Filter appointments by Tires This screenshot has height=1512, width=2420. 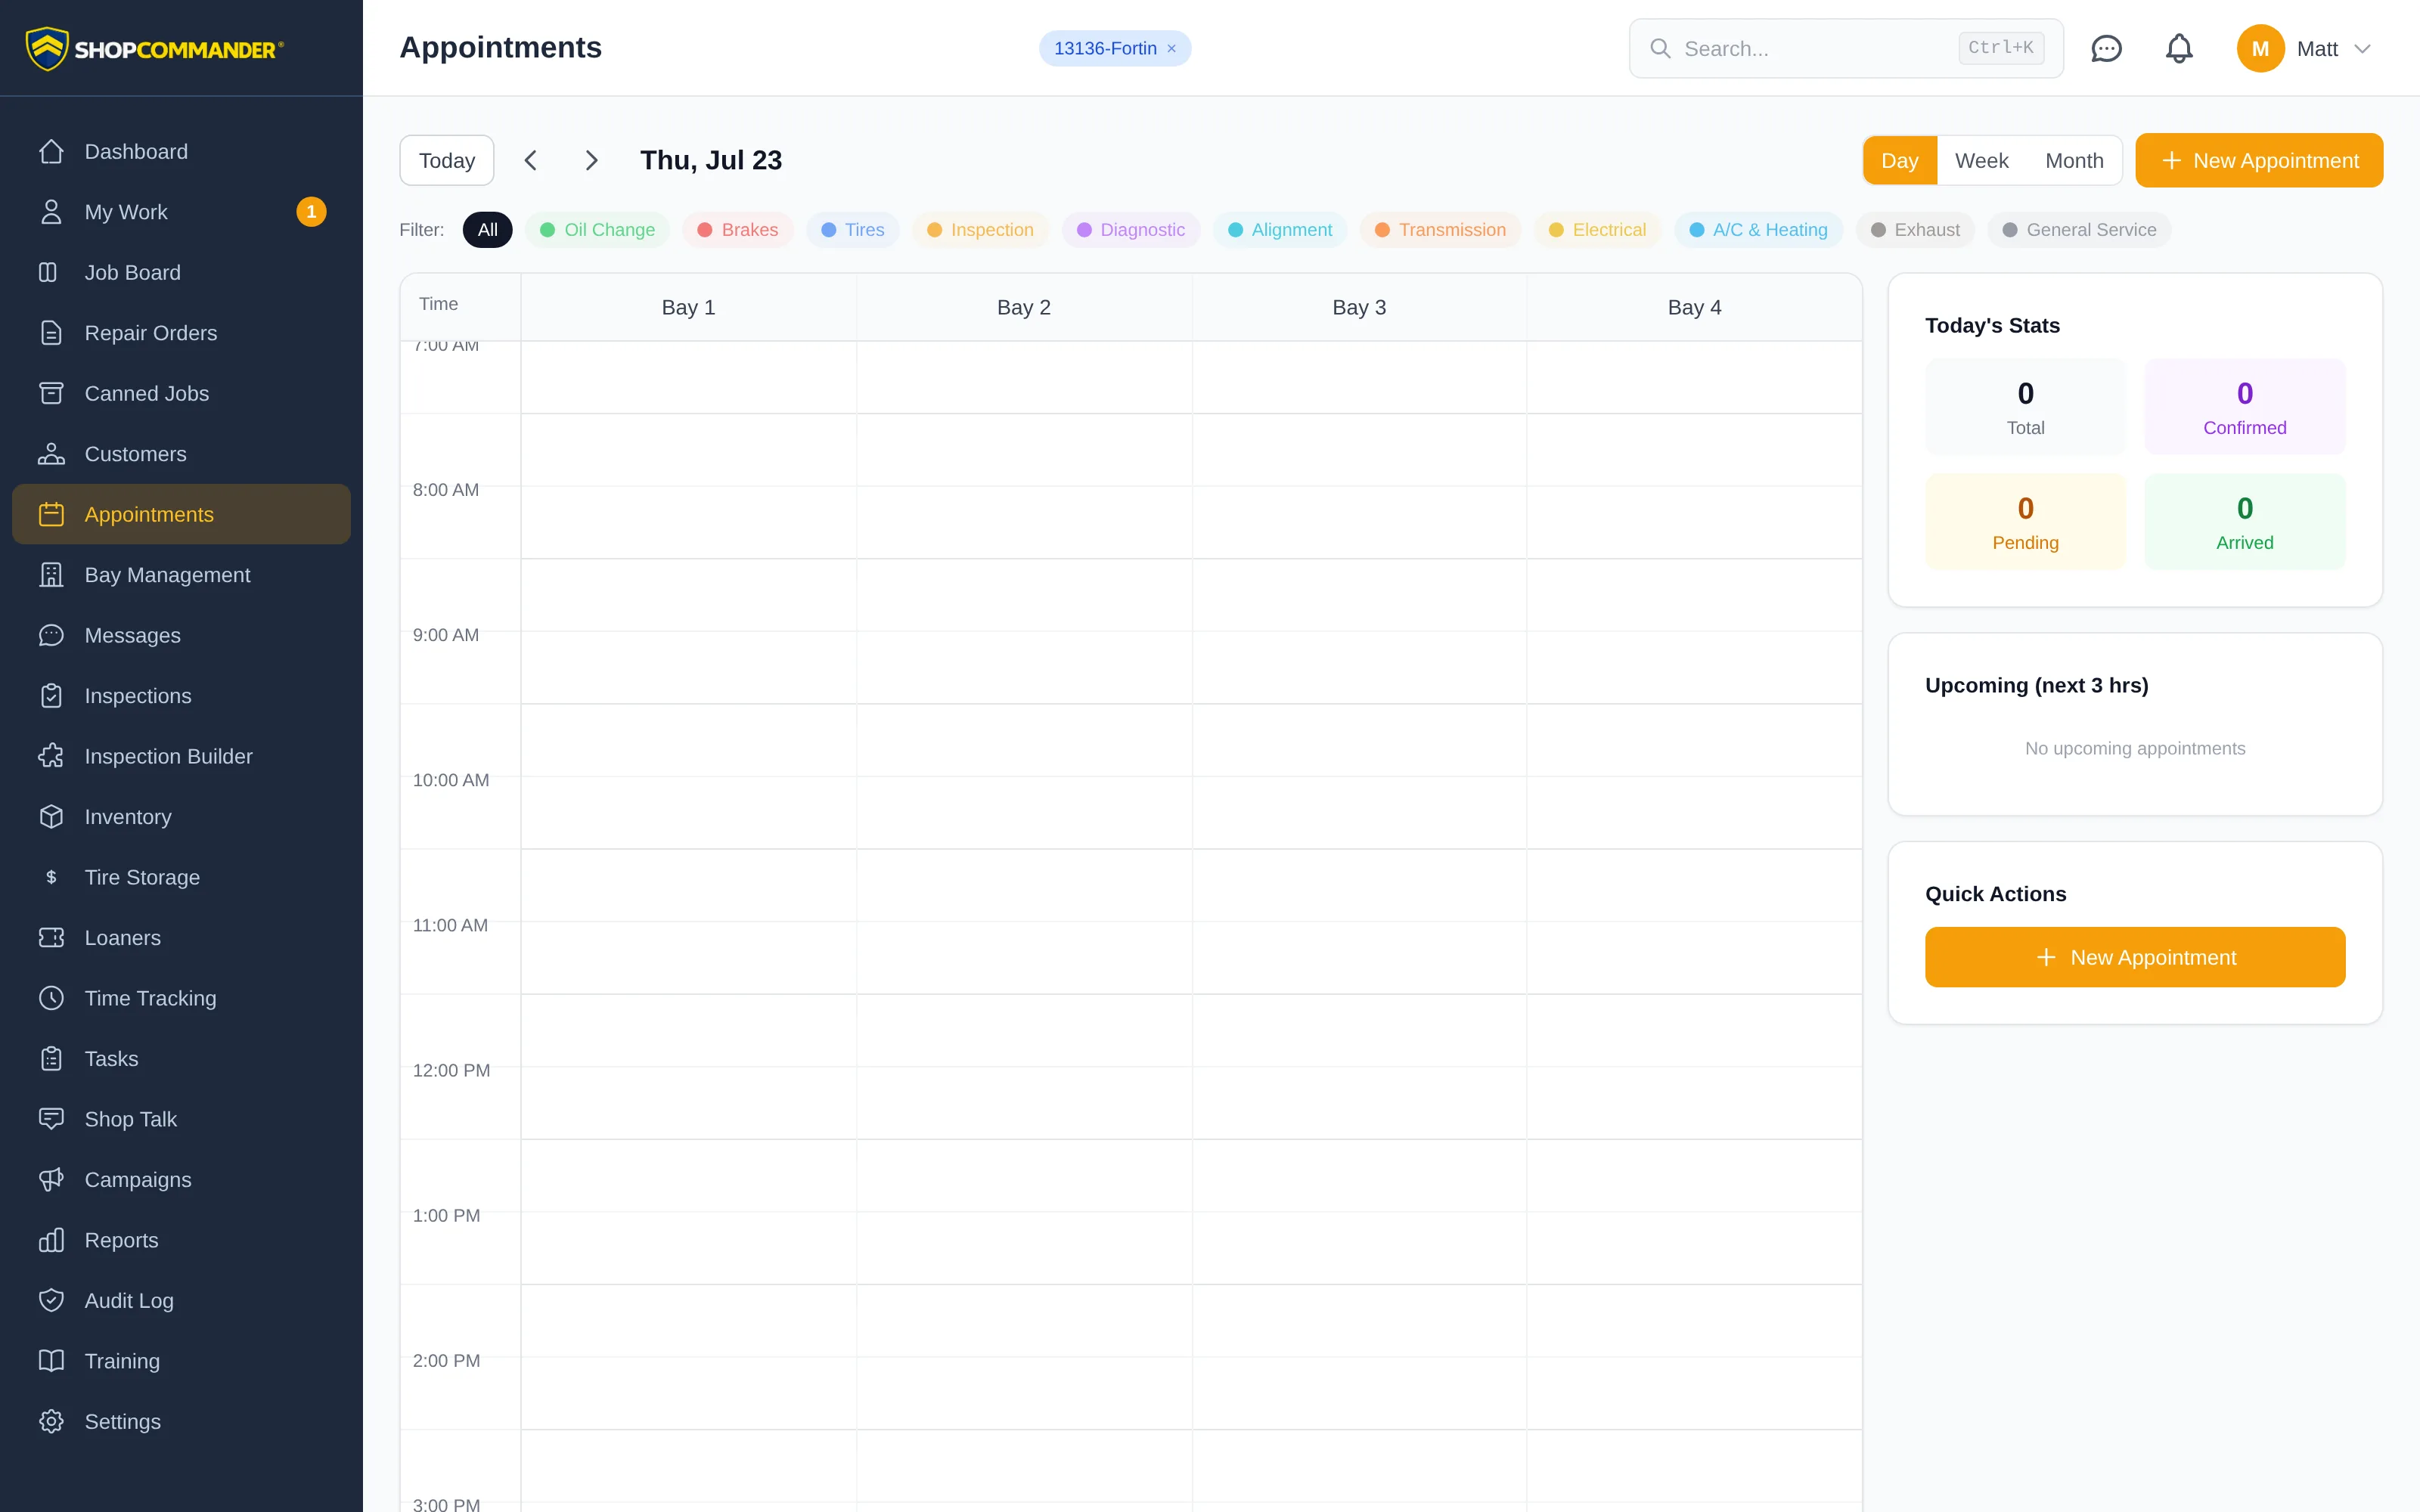(x=852, y=230)
